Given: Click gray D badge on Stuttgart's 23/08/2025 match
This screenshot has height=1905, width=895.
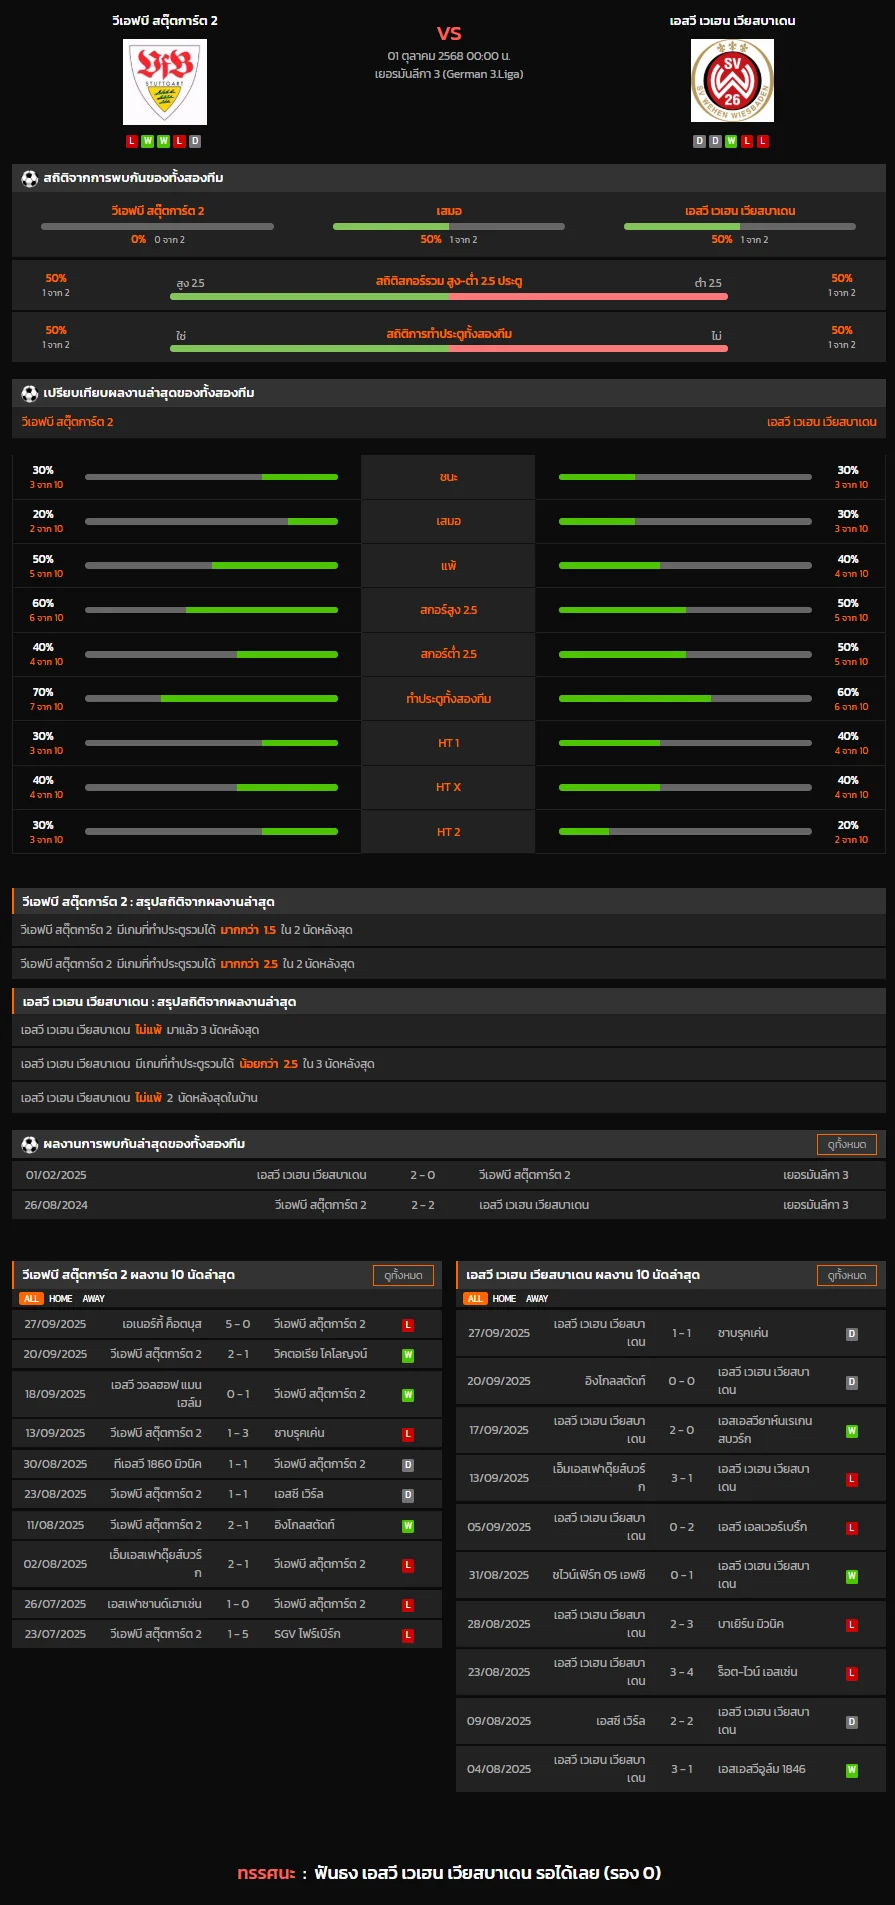Looking at the screenshot, I should pos(408,1496).
